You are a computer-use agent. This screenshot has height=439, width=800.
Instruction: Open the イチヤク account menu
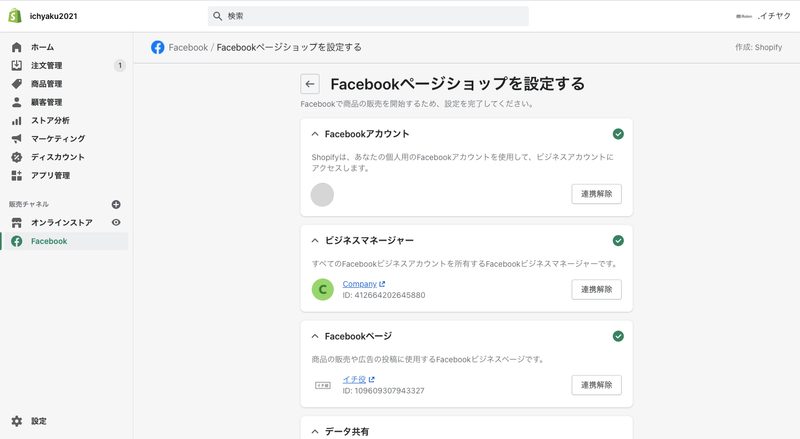[x=763, y=16]
